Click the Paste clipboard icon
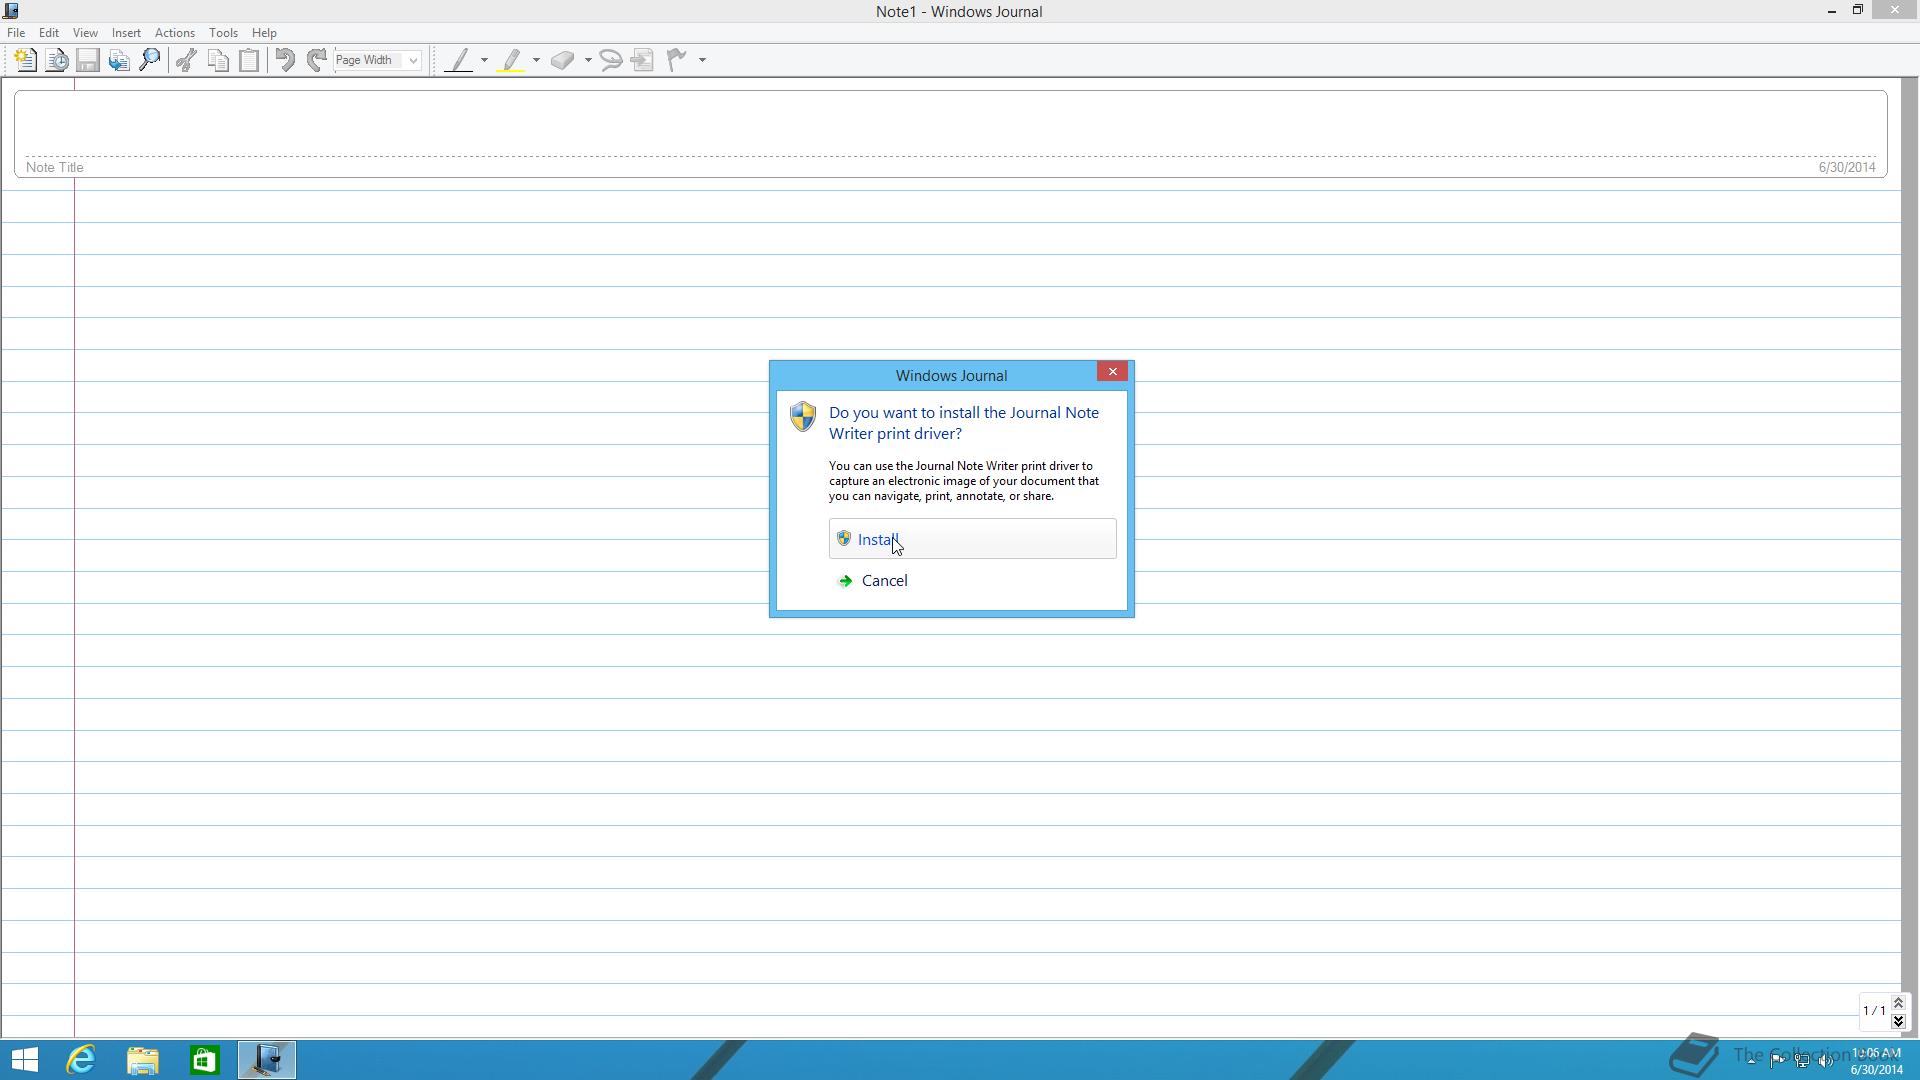This screenshot has width=1920, height=1080. (249, 60)
